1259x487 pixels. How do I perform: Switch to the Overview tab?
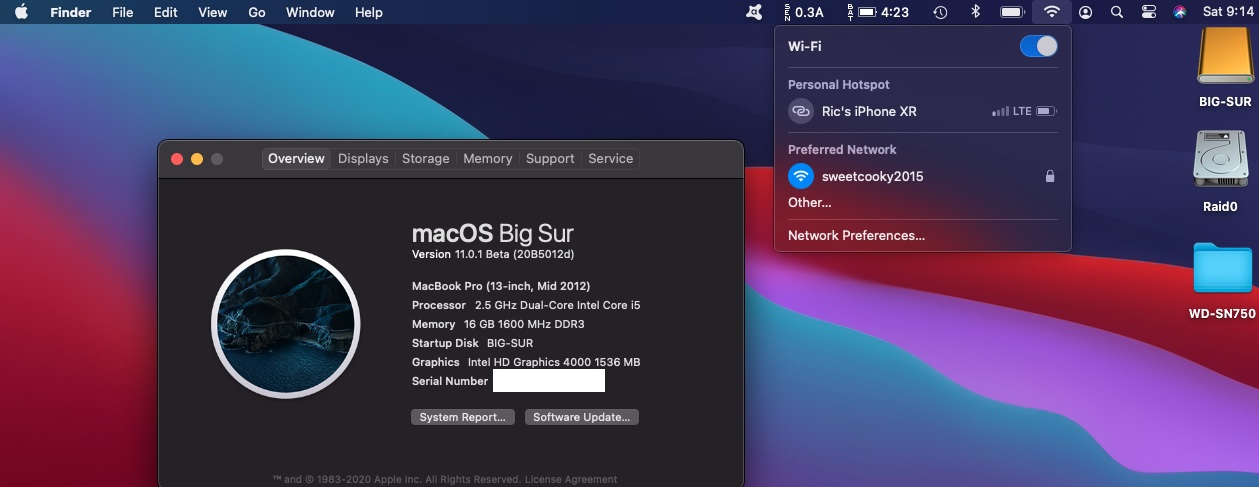pos(296,158)
